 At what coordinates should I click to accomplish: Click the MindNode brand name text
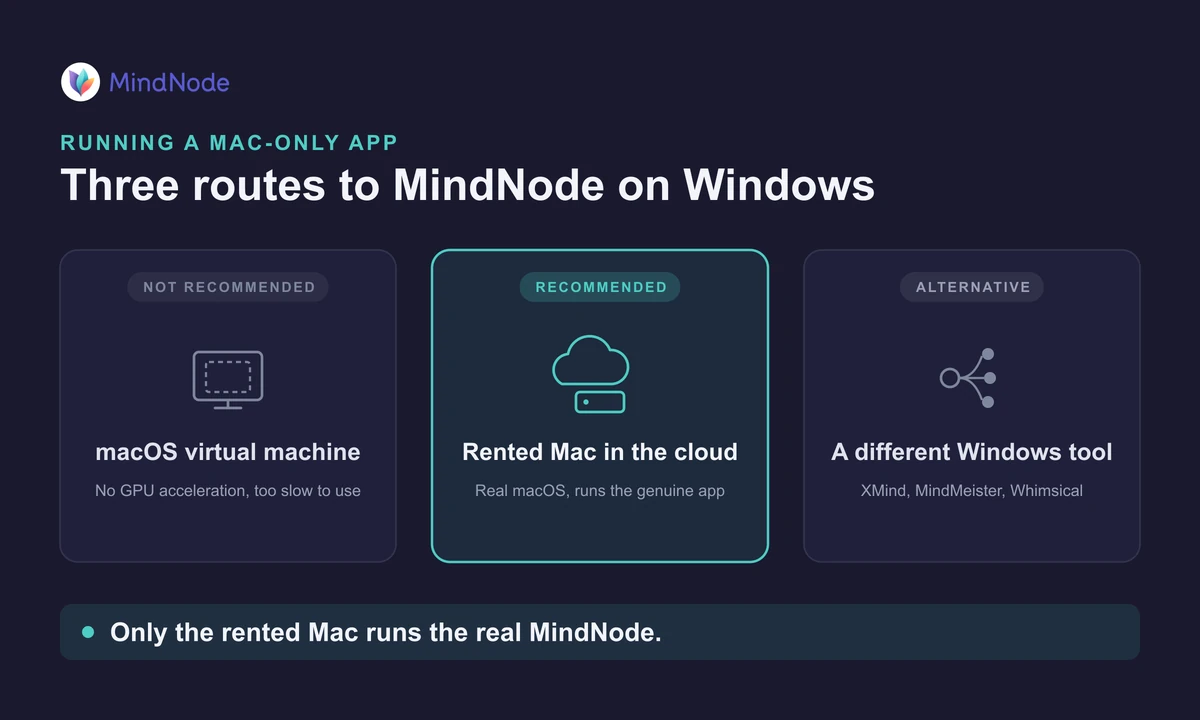(169, 83)
